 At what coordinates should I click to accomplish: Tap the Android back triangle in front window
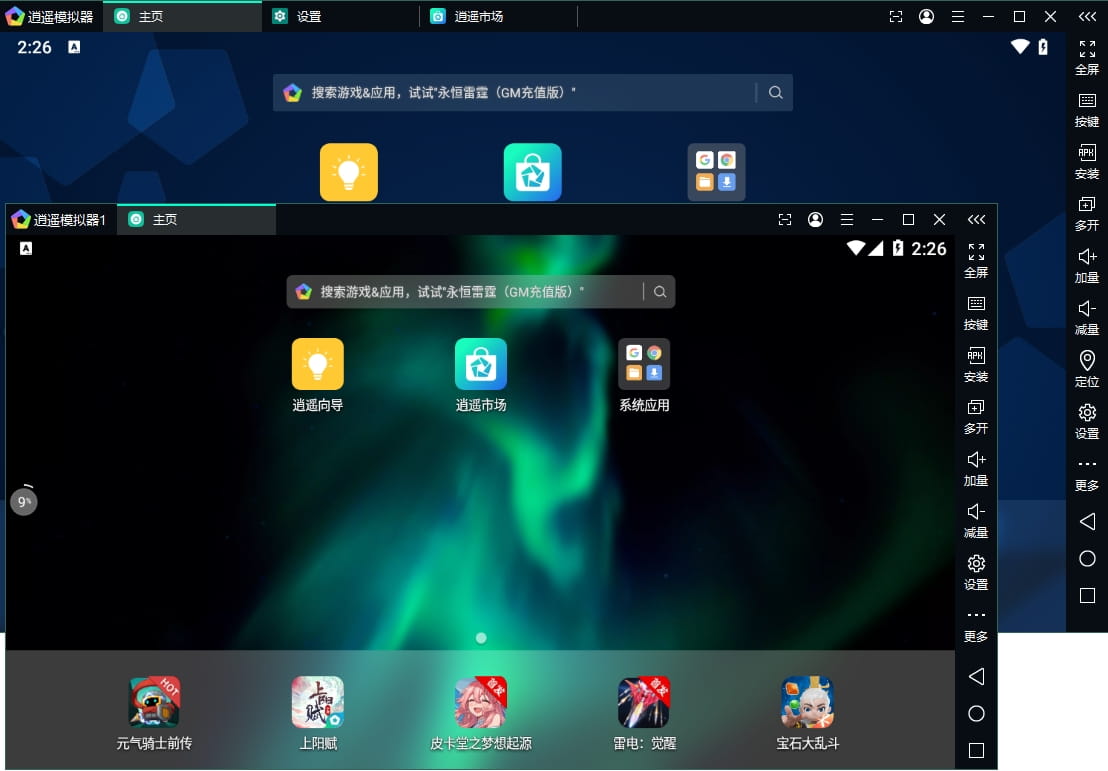[976, 676]
